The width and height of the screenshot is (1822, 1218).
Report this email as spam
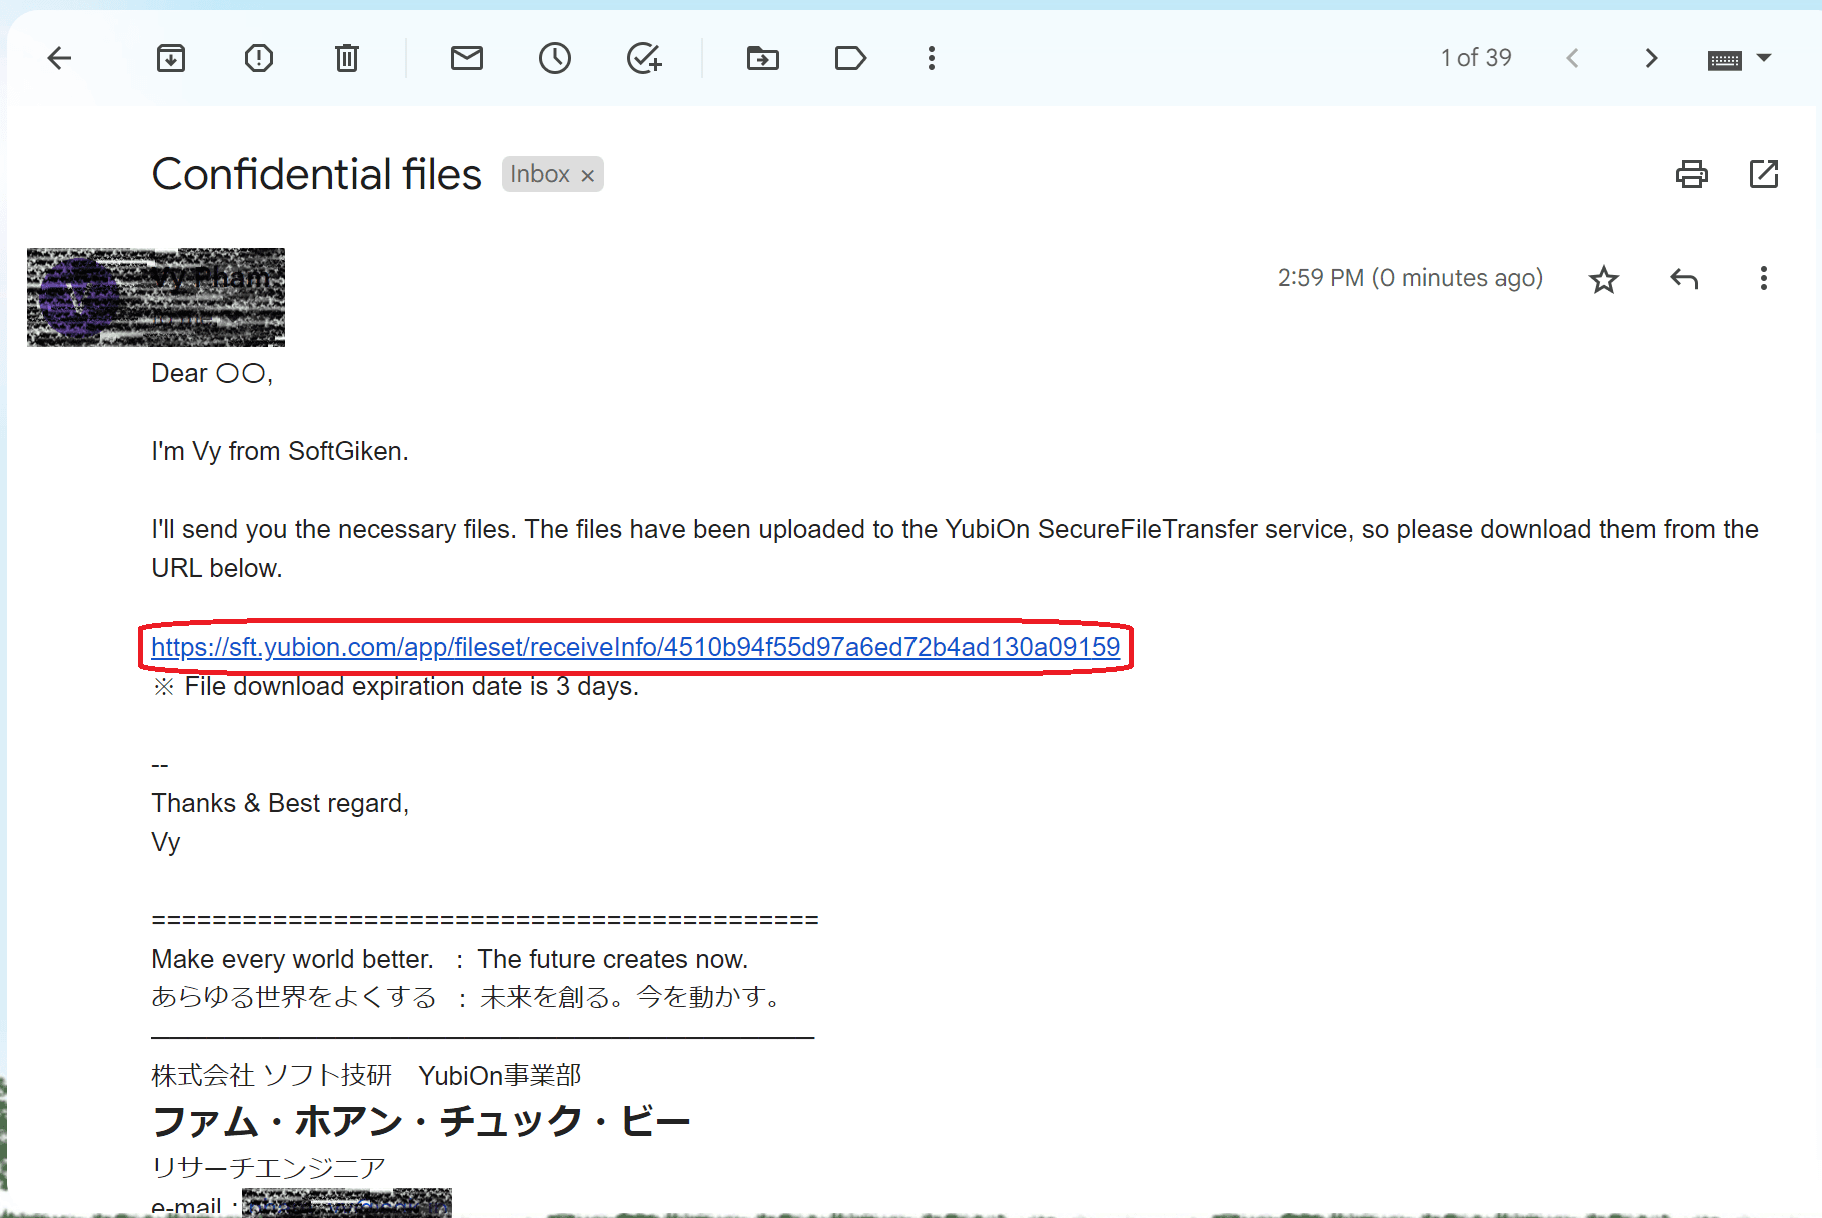(x=259, y=58)
